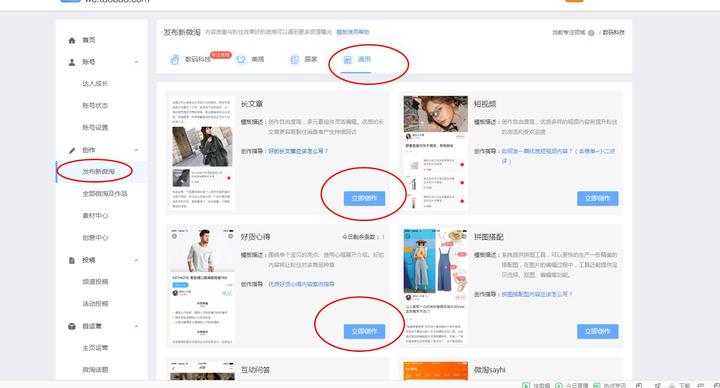Viewport: 720px width, 388px height.
Task: Click the 自运营 box icon
Action: coord(72,326)
